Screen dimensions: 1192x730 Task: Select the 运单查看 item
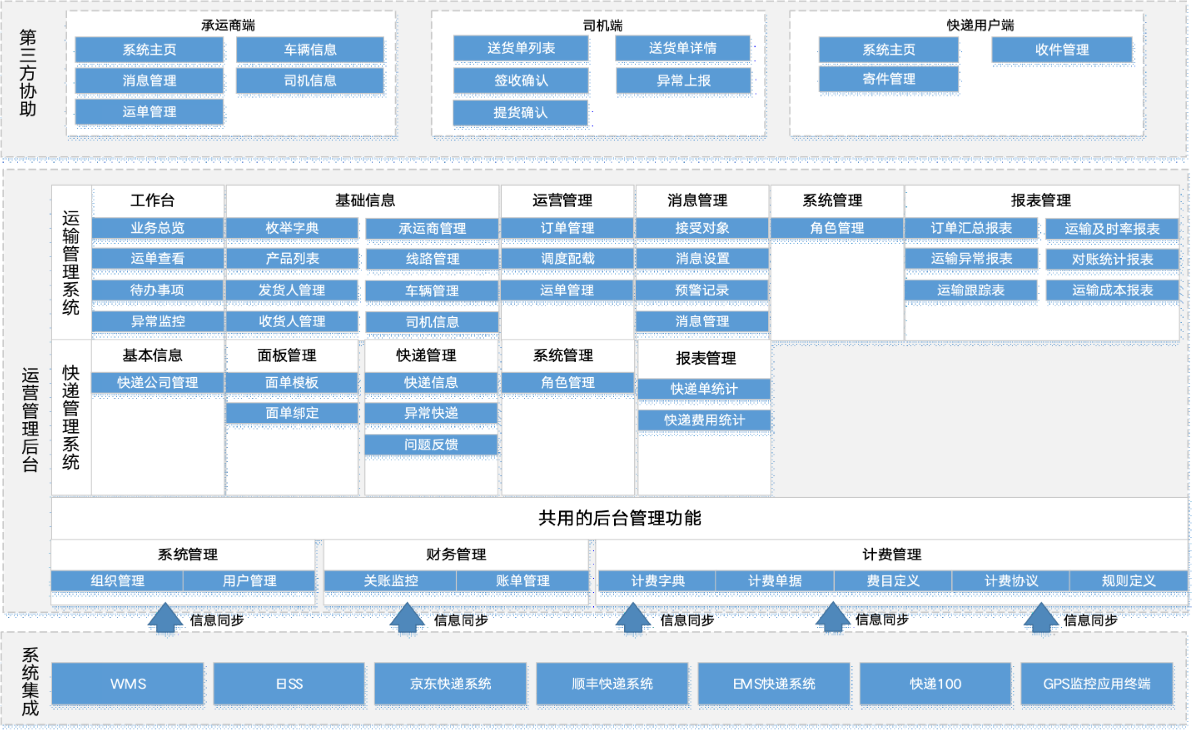coord(157,259)
